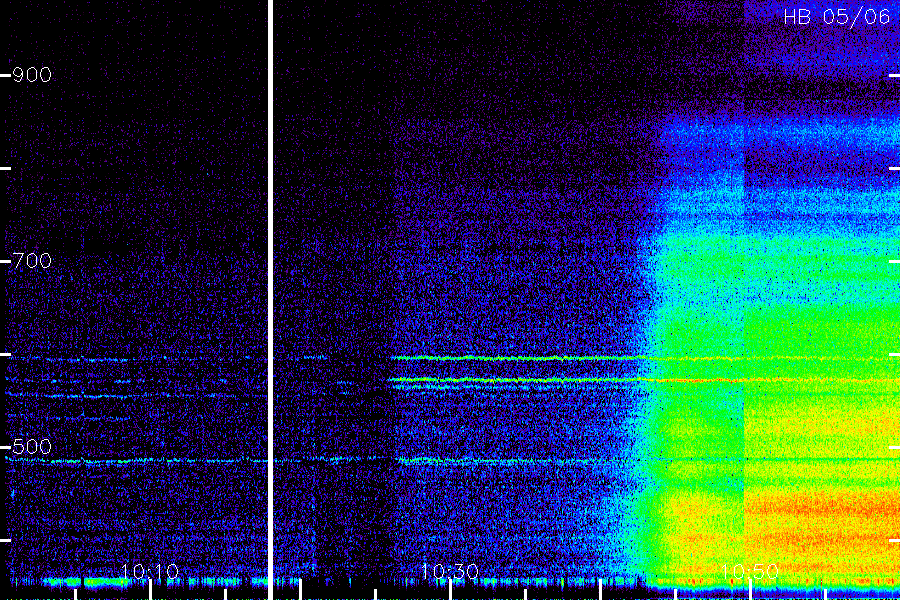Screen dimensions: 900x600
Task: Click the 700 frequency axis label
Action: 32,261
